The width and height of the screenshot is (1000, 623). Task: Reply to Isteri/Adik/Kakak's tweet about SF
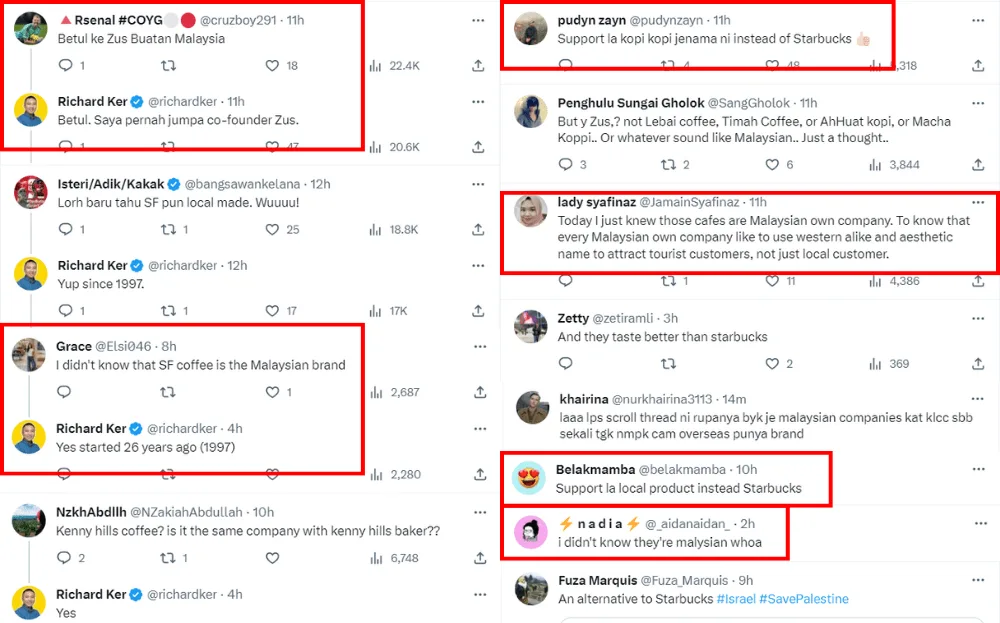point(66,230)
